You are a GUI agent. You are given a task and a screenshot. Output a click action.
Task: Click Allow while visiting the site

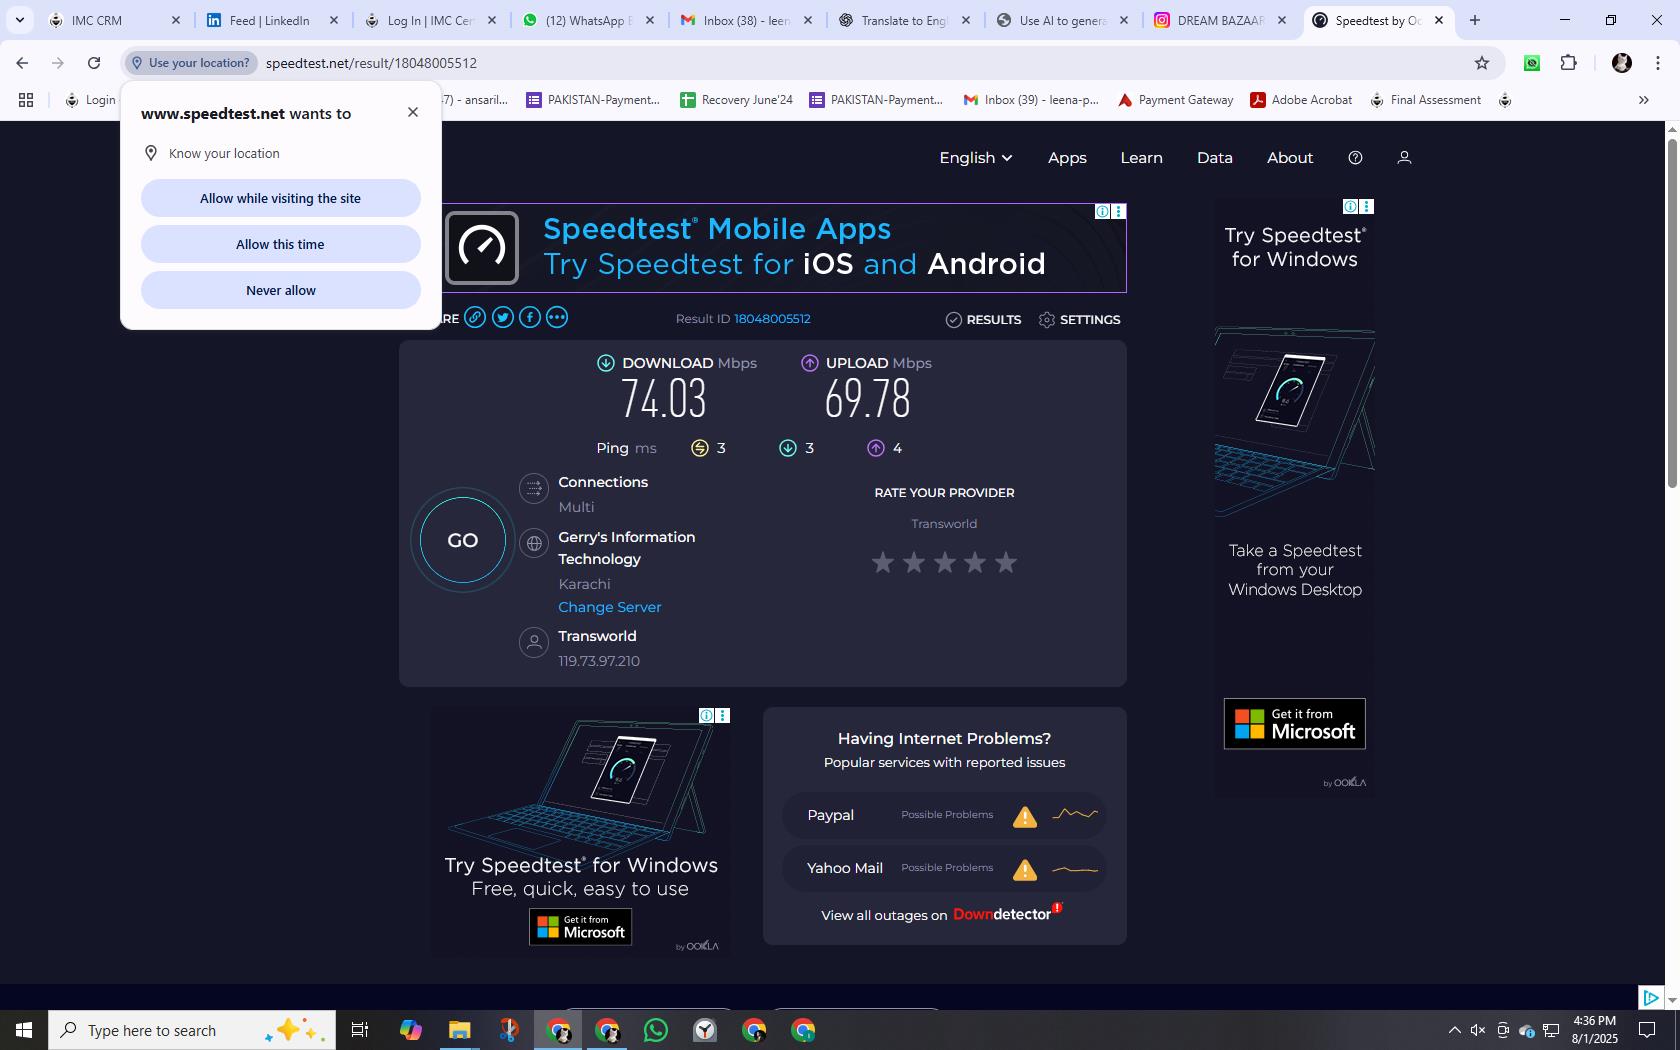pyautogui.click(x=280, y=198)
